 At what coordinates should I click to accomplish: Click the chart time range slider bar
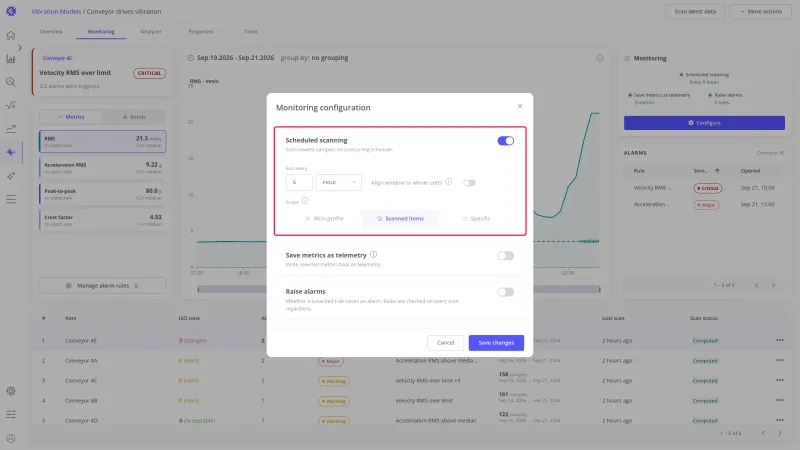pos(398,289)
